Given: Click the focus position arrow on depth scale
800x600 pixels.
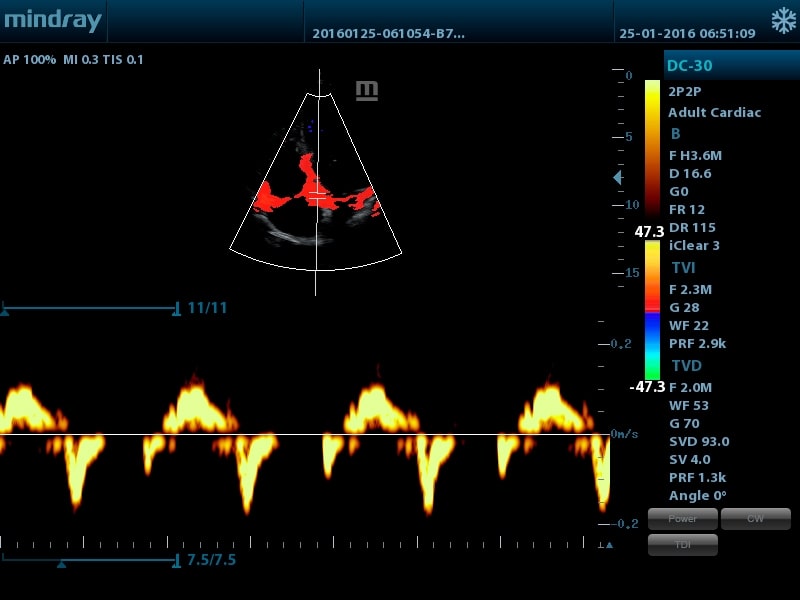Looking at the screenshot, I should coord(617,177).
